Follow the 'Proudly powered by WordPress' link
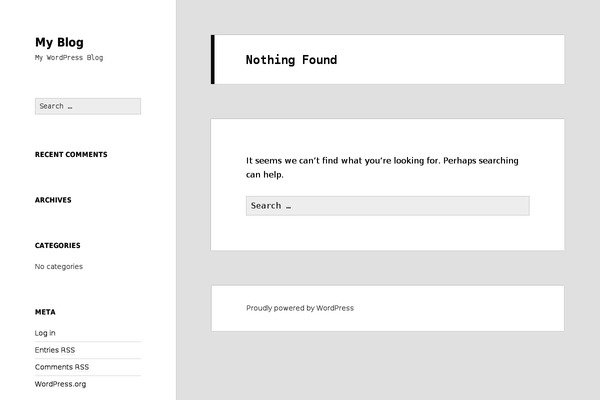 click(300, 308)
